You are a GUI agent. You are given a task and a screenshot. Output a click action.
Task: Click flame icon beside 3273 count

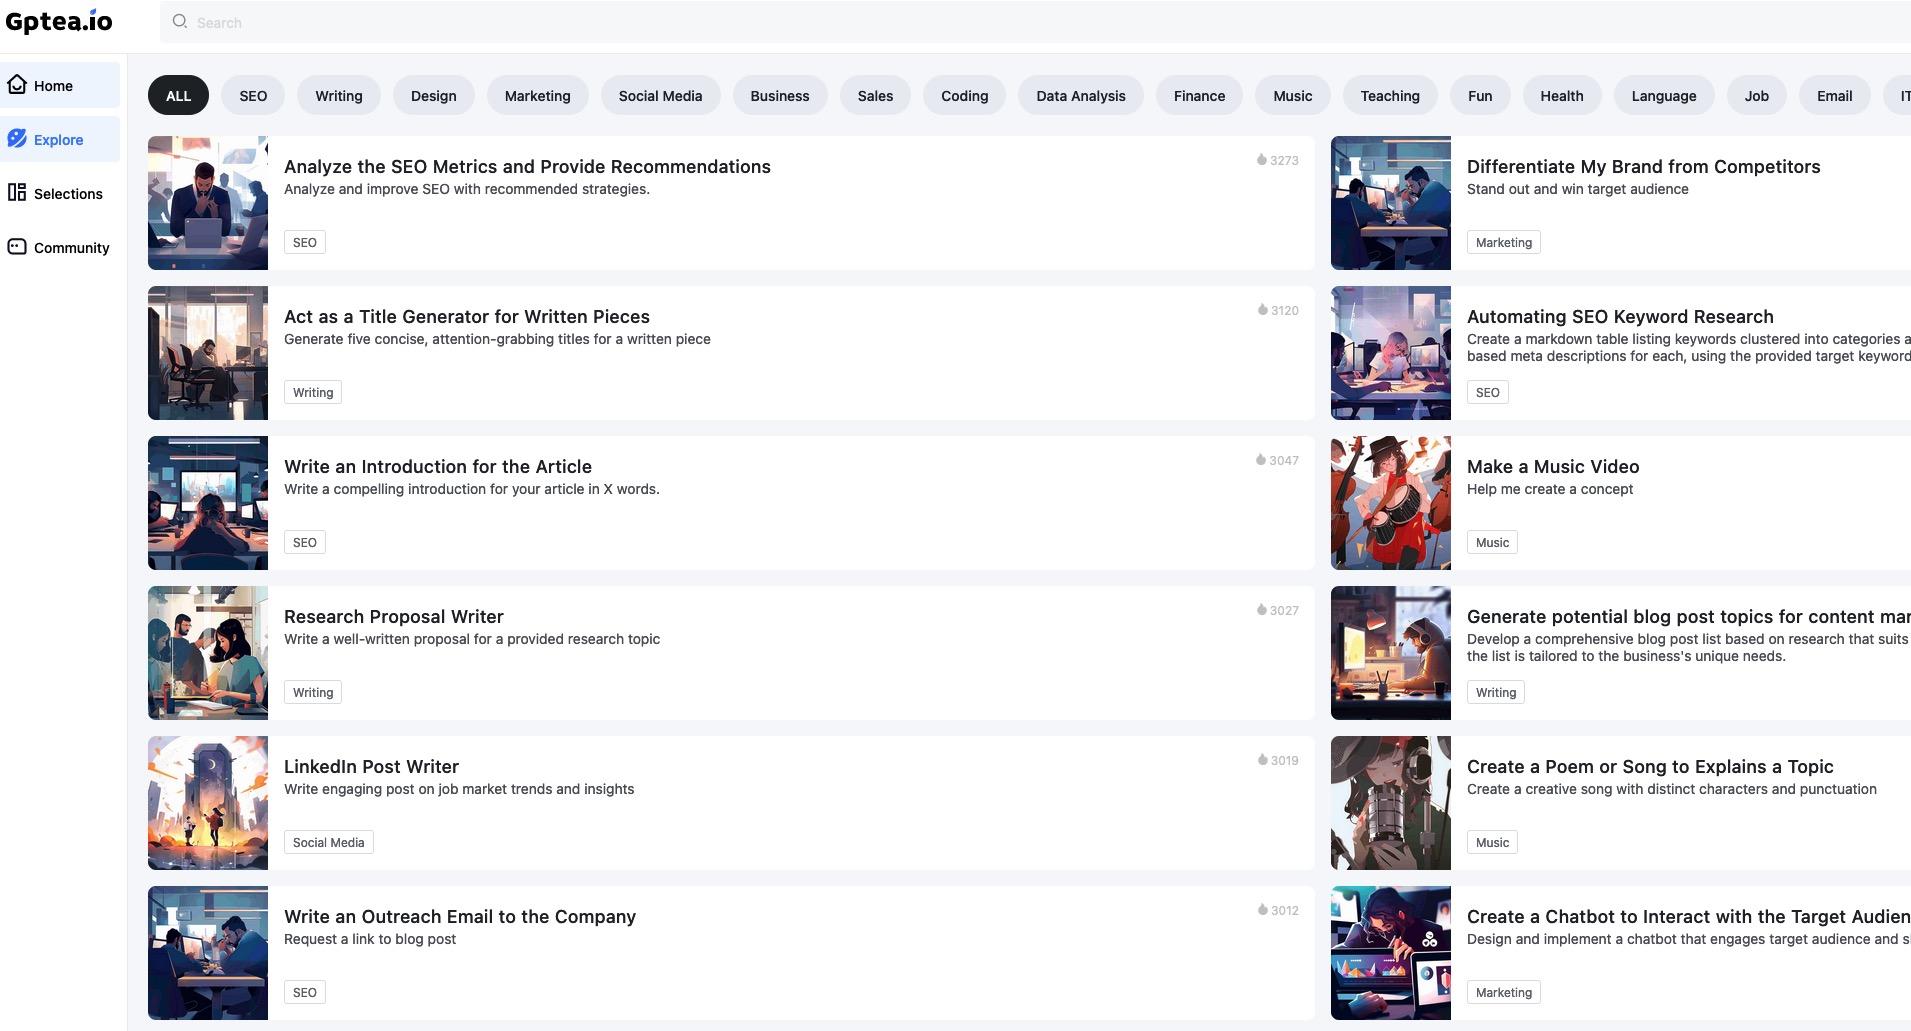point(1261,160)
